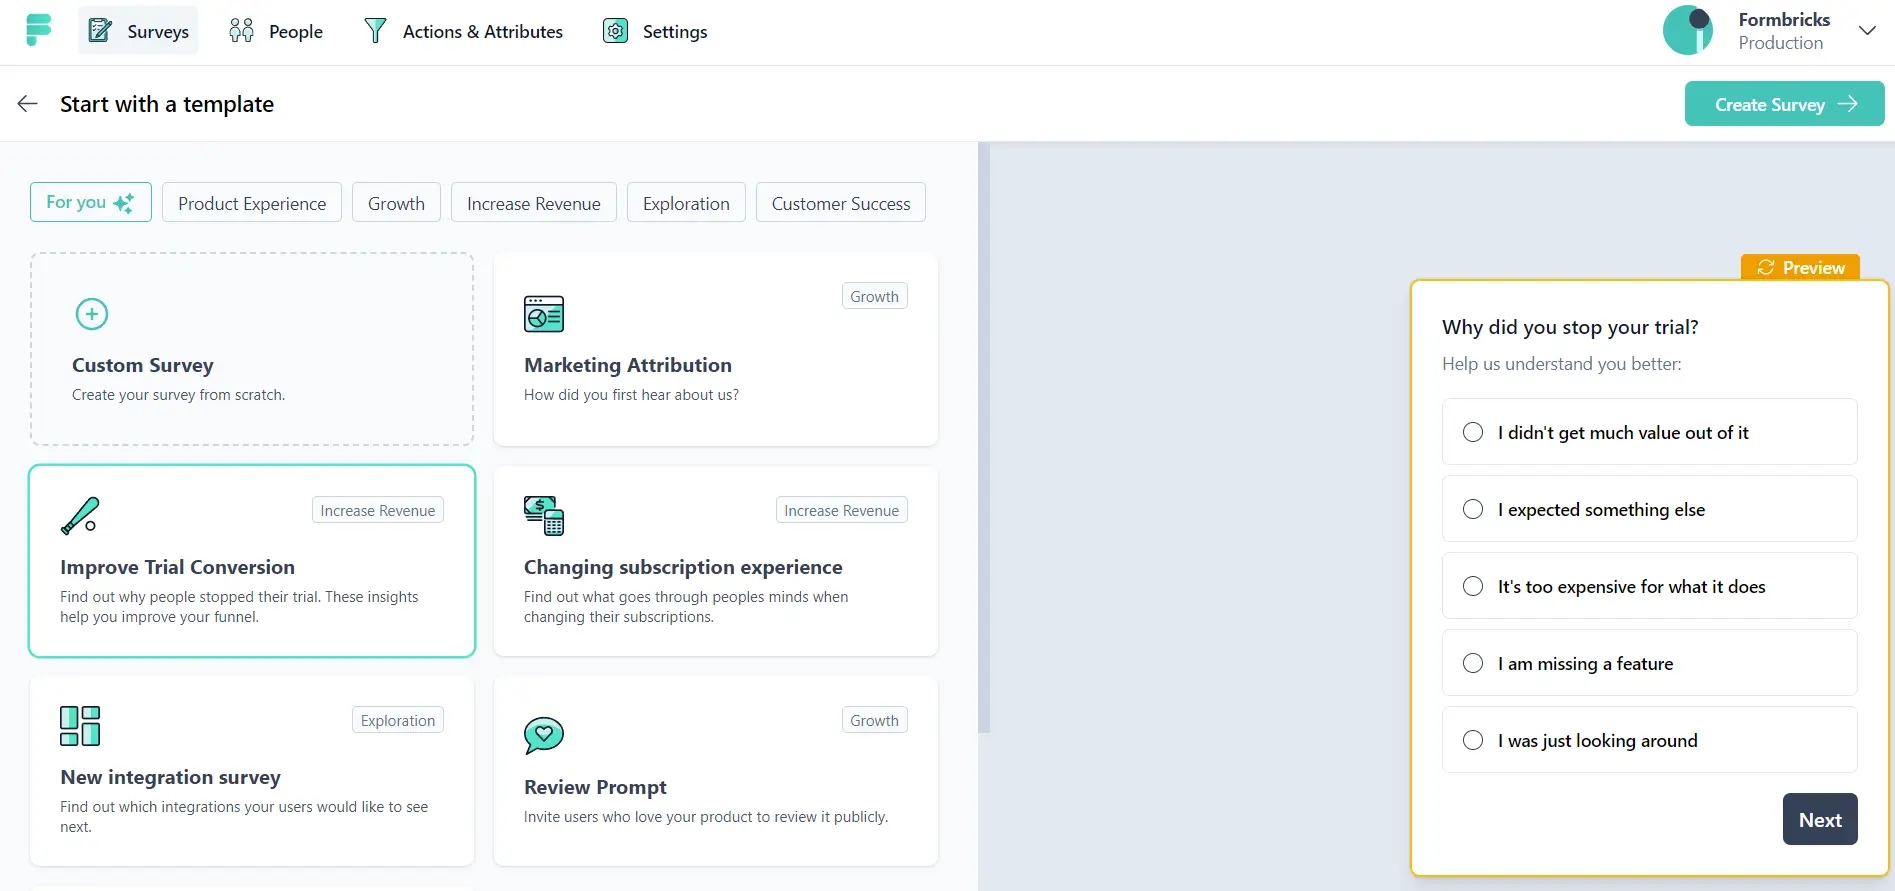Click the plus circle icon on Custom Survey
This screenshot has width=1895, height=891.
(92, 314)
